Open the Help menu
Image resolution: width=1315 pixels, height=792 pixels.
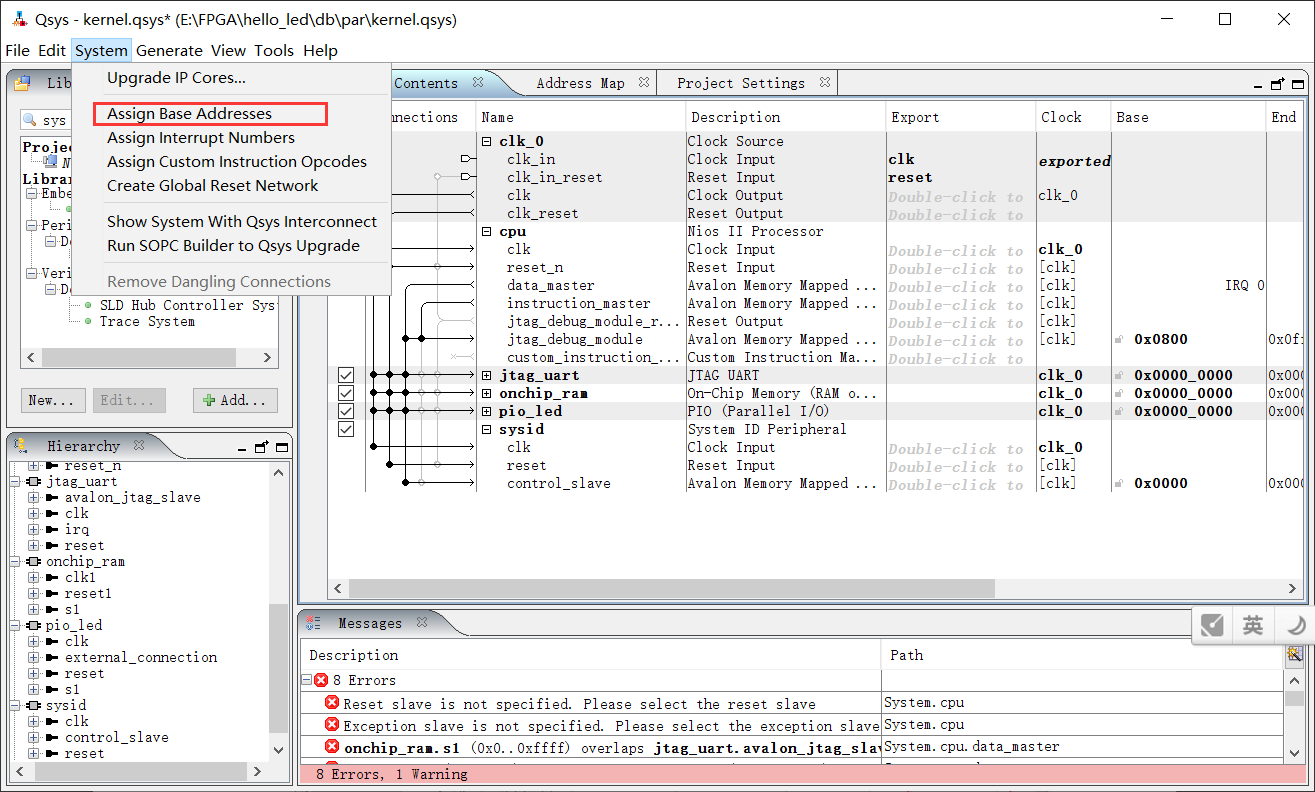(320, 50)
